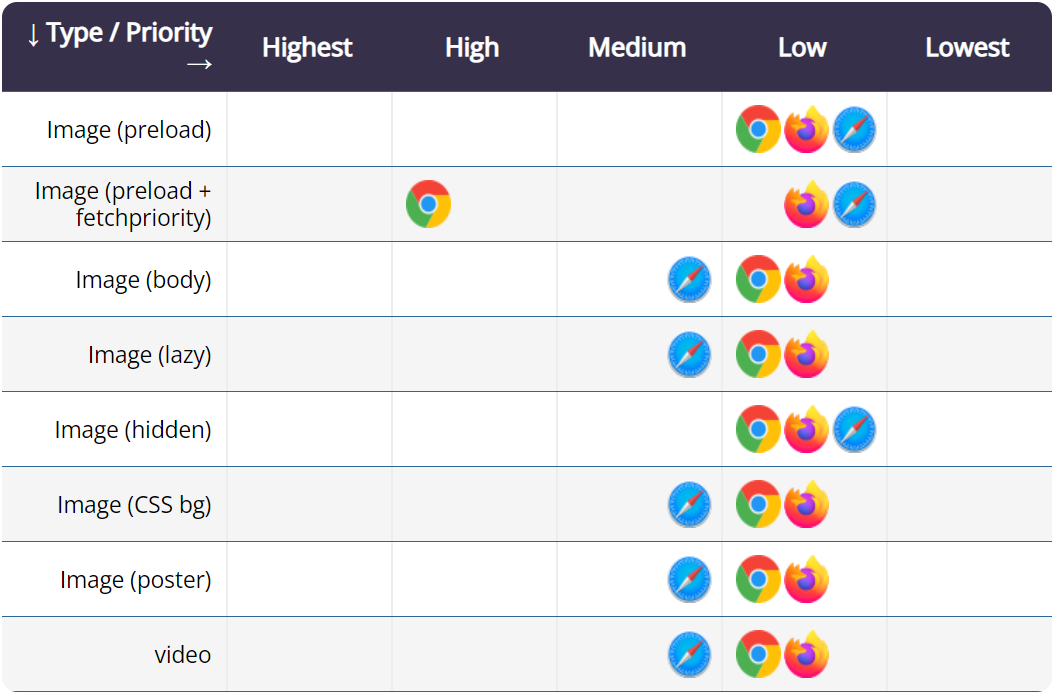Viewport: 1058px width, 694px height.
Task: Click the Image (lazy) row label
Action: click(x=149, y=355)
